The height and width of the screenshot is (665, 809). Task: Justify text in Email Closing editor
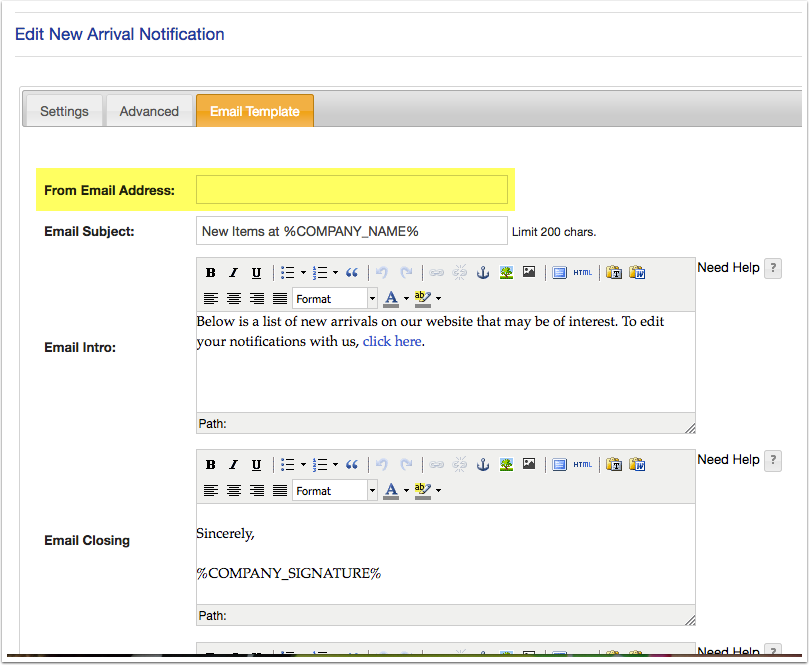click(x=280, y=490)
